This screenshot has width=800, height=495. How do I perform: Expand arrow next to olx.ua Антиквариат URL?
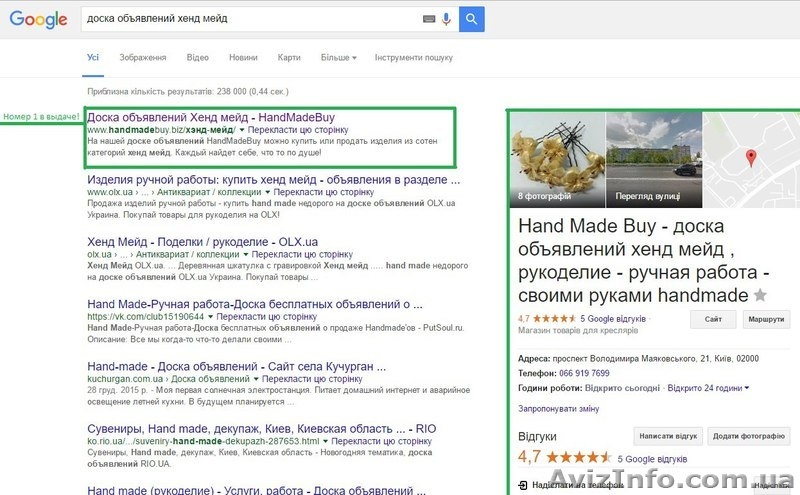[x=246, y=255]
